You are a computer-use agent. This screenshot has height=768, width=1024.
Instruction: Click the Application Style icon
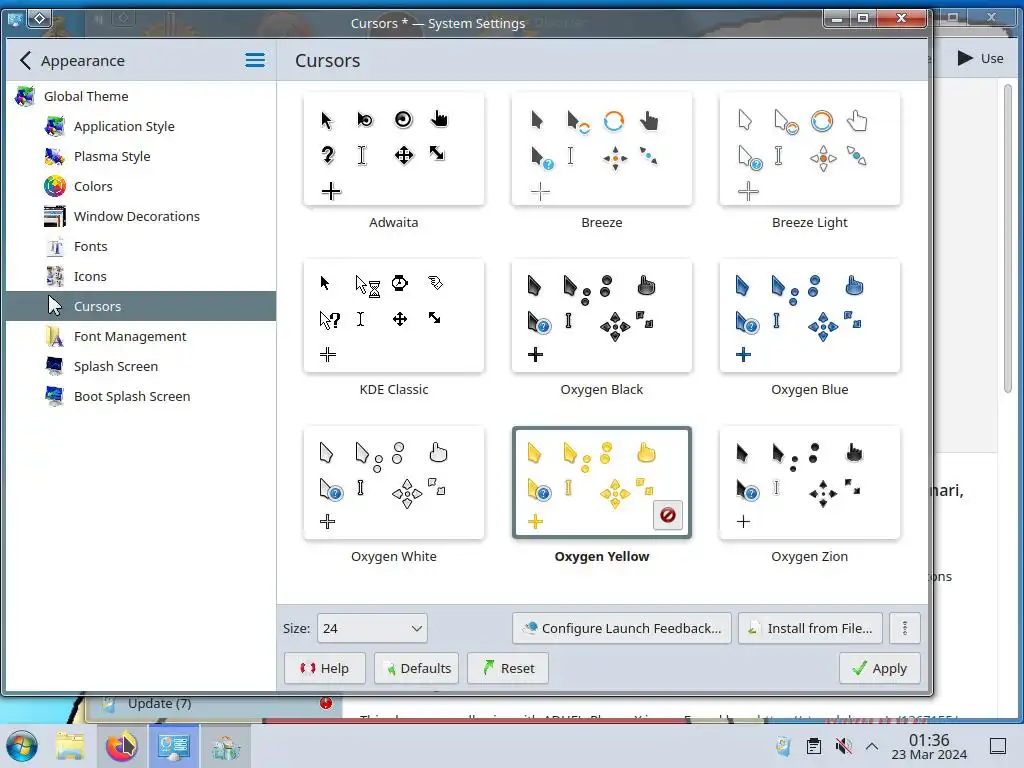click(55, 126)
